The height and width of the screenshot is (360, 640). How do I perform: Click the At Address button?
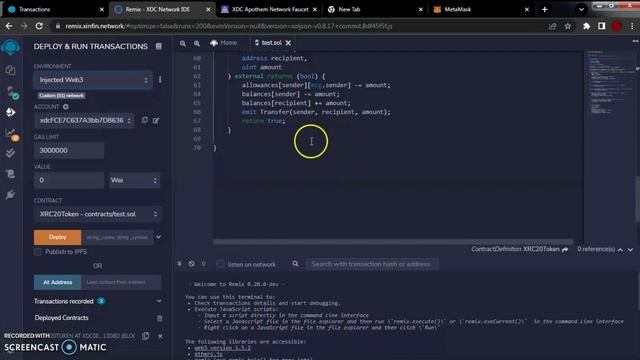tap(58, 282)
